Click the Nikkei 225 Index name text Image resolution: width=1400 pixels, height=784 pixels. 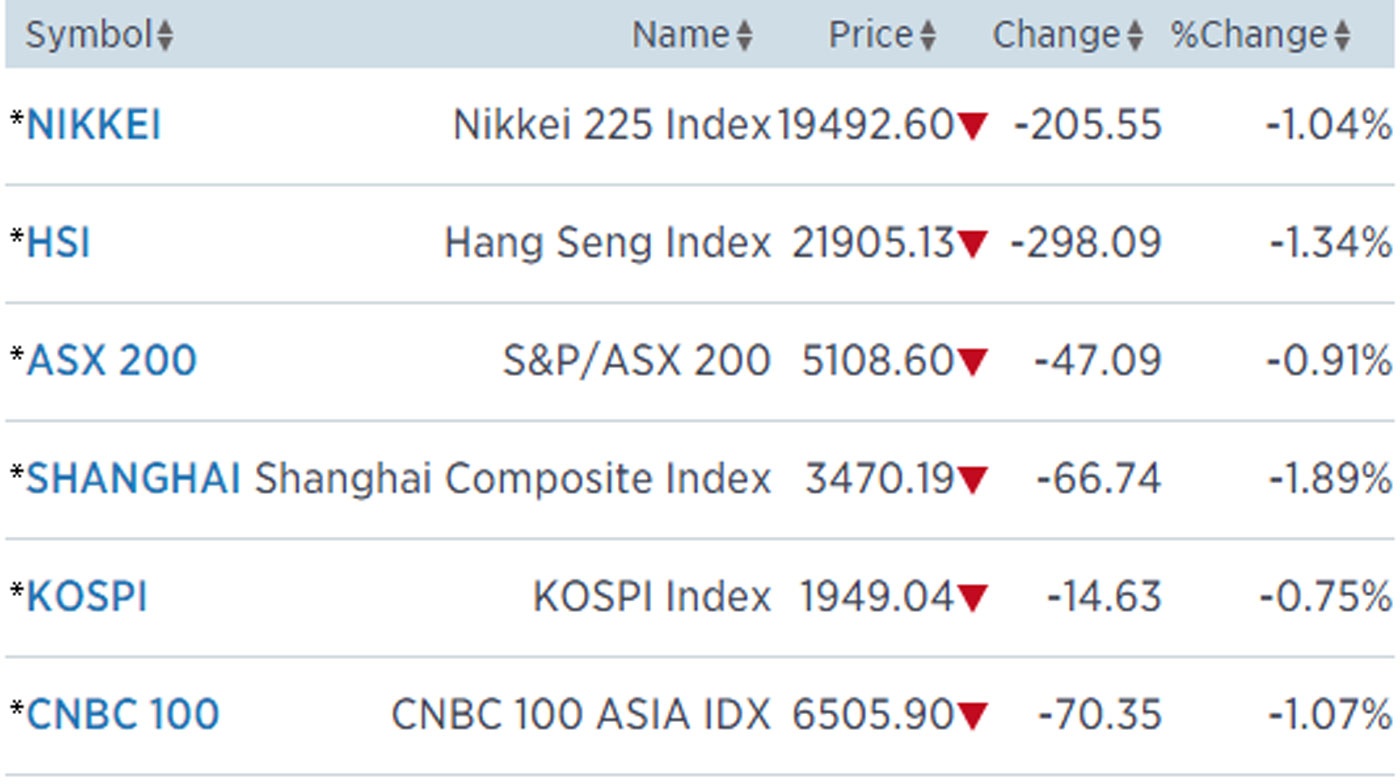coord(612,126)
